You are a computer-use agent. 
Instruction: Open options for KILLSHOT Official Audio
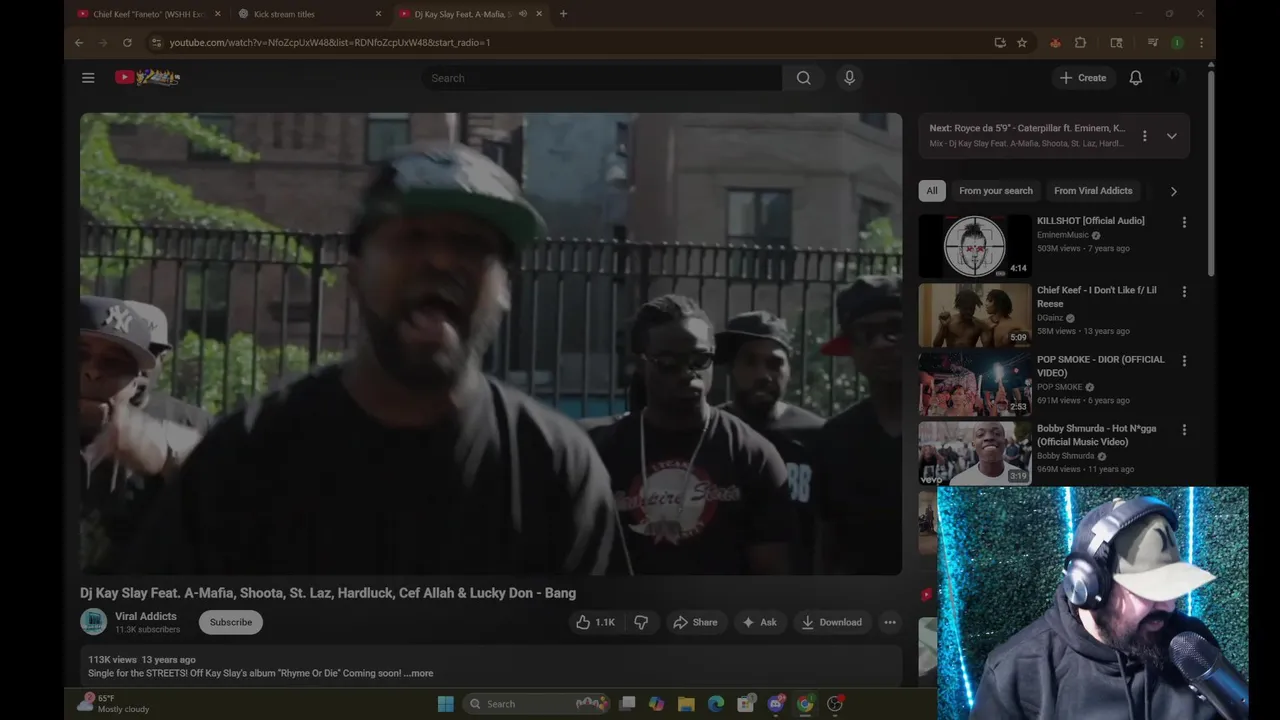(x=1184, y=223)
